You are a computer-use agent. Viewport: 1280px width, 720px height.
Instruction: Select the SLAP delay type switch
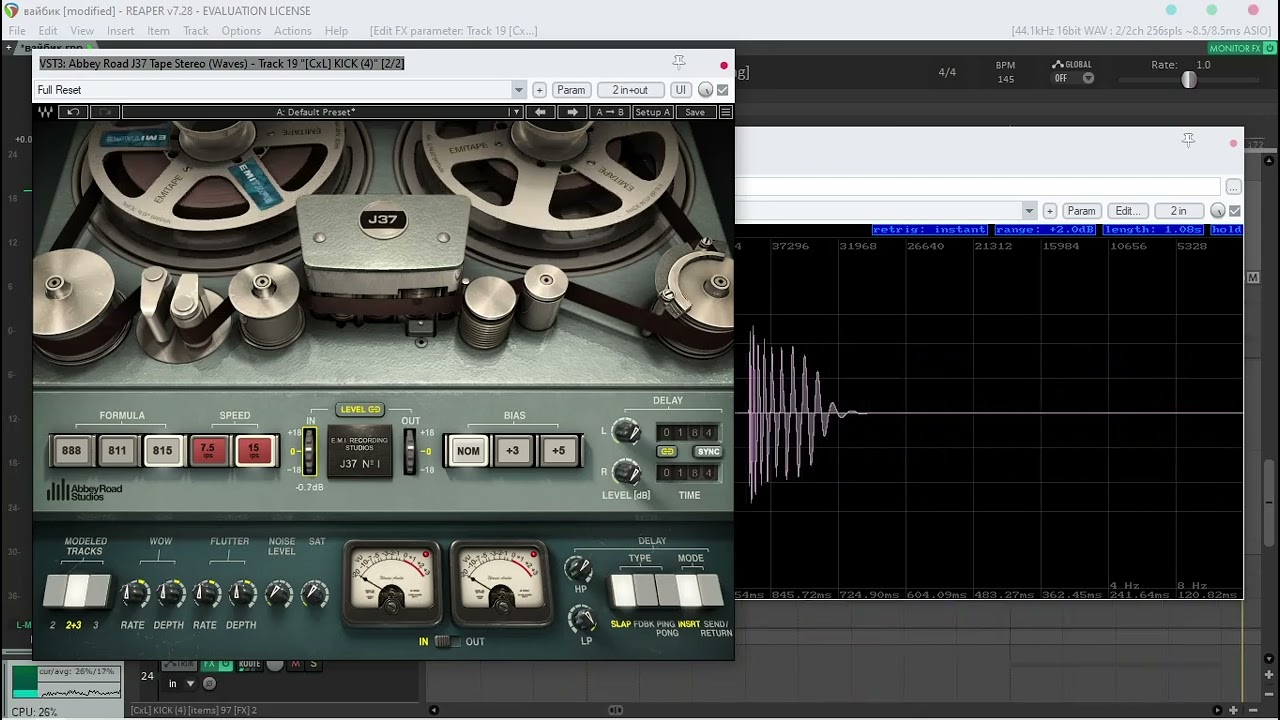[622, 591]
